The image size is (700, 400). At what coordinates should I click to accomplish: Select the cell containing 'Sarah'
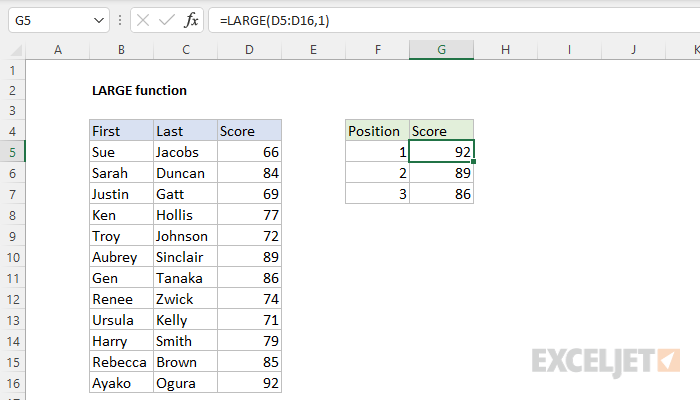tap(121, 173)
